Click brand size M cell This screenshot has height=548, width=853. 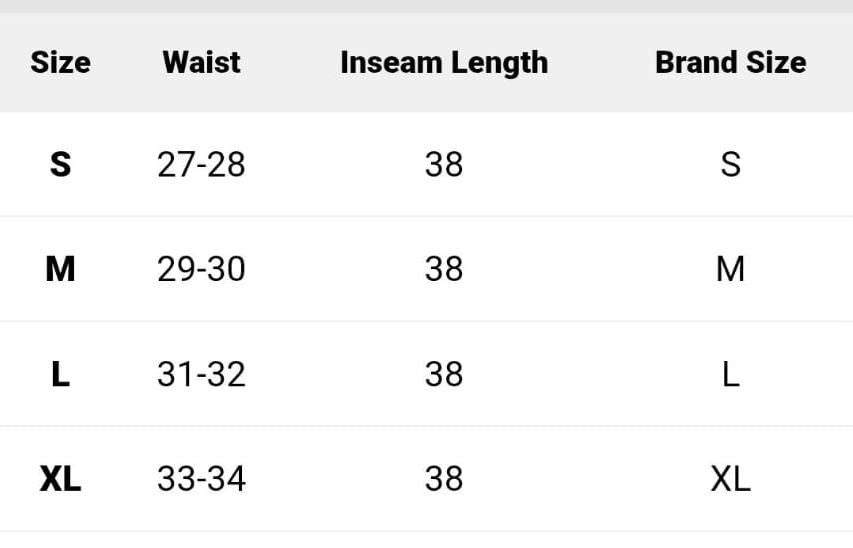(x=730, y=269)
